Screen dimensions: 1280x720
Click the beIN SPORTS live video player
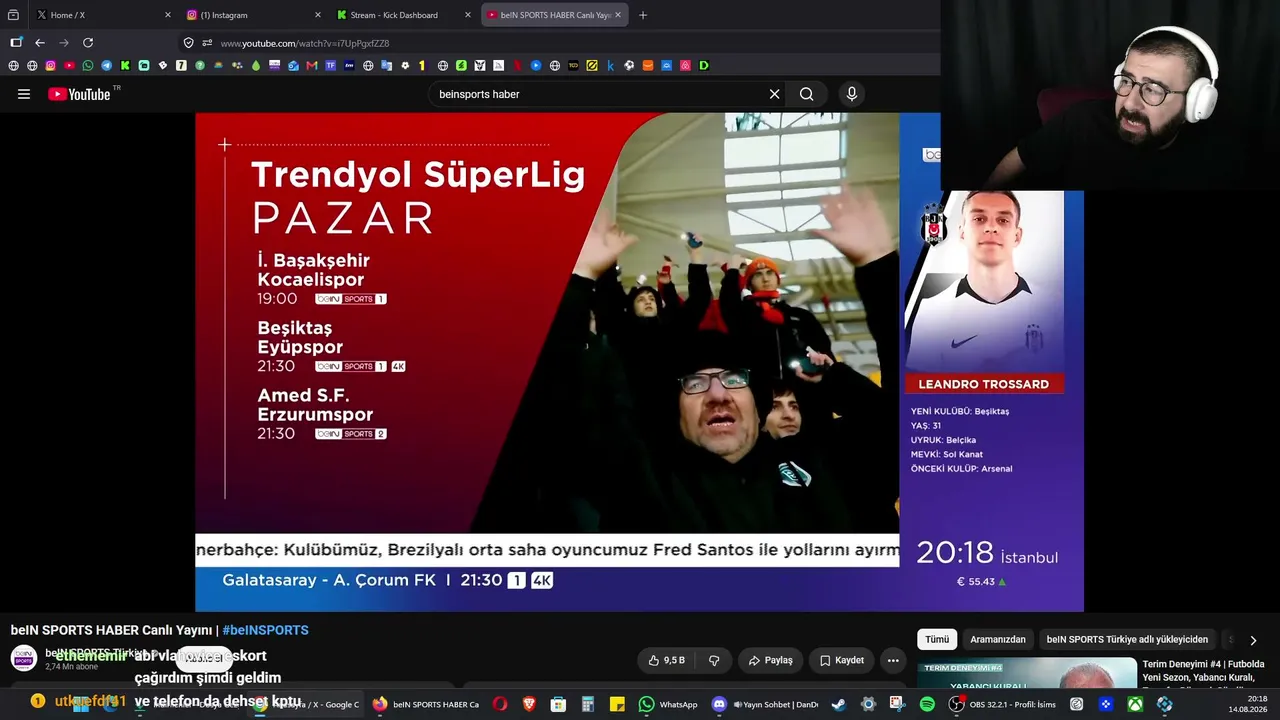(639, 362)
